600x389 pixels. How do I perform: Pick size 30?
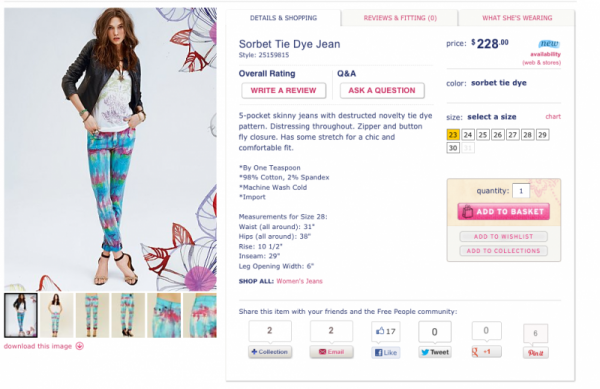(x=453, y=148)
